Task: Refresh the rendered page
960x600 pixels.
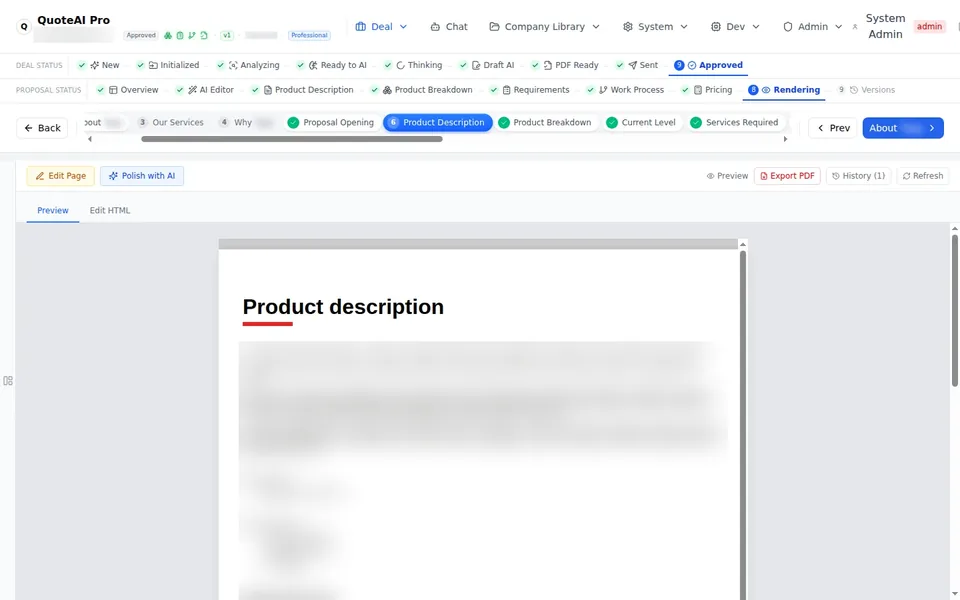Action: point(922,176)
